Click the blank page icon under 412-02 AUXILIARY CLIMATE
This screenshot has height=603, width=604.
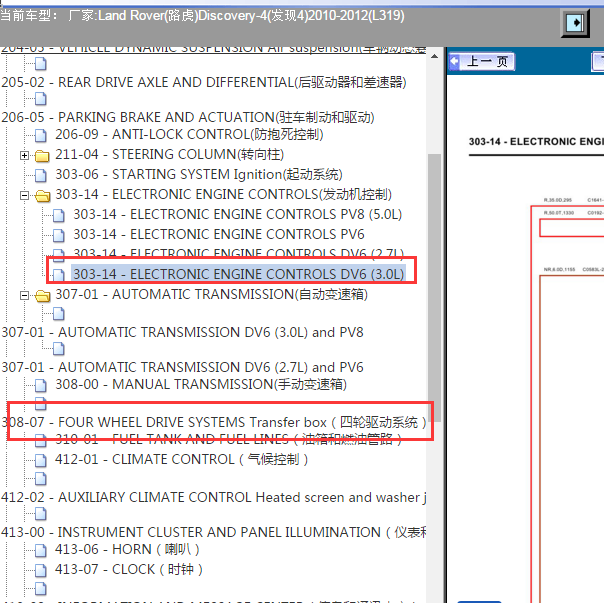click(40, 514)
